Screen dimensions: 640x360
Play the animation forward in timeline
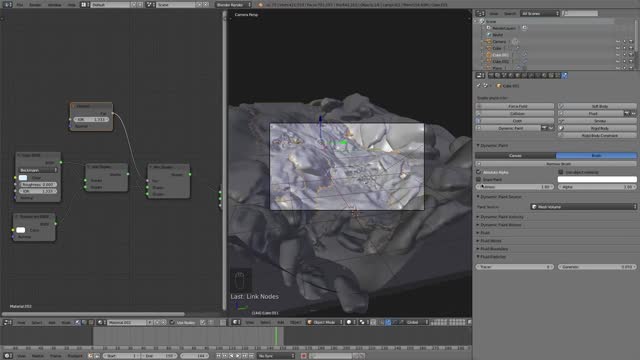[x=238, y=356]
